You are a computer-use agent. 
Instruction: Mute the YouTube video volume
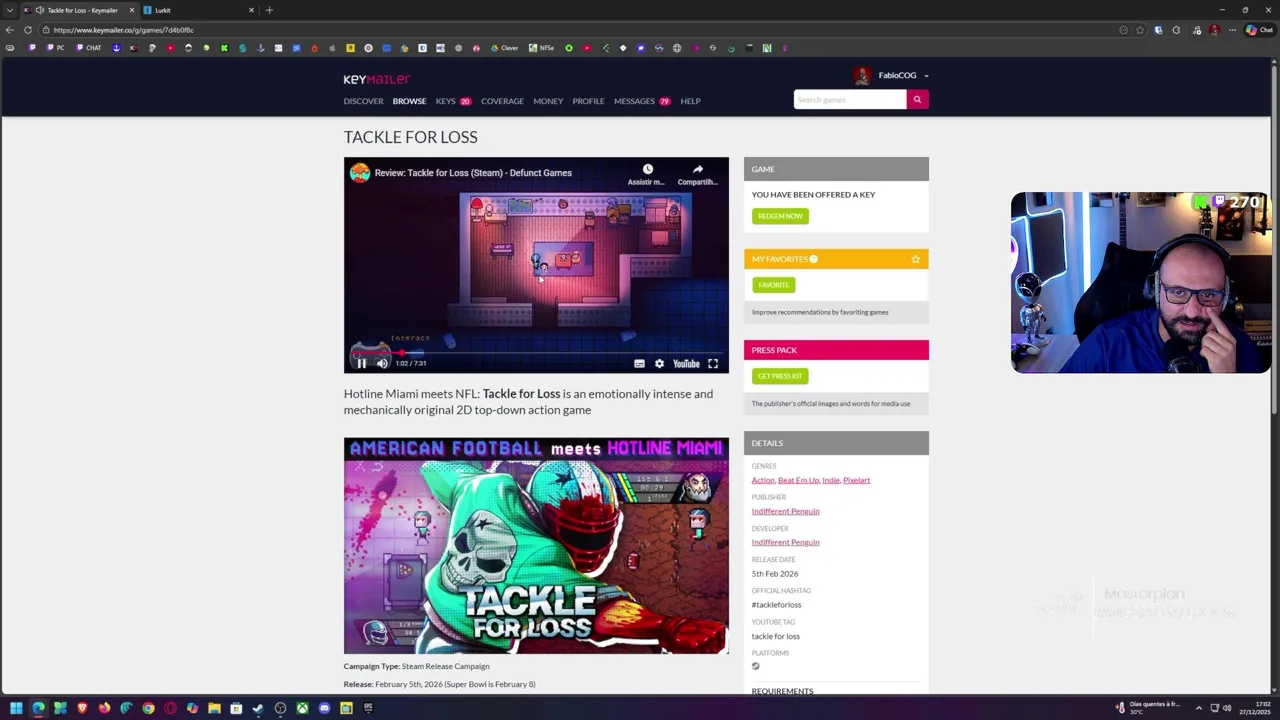pos(382,364)
